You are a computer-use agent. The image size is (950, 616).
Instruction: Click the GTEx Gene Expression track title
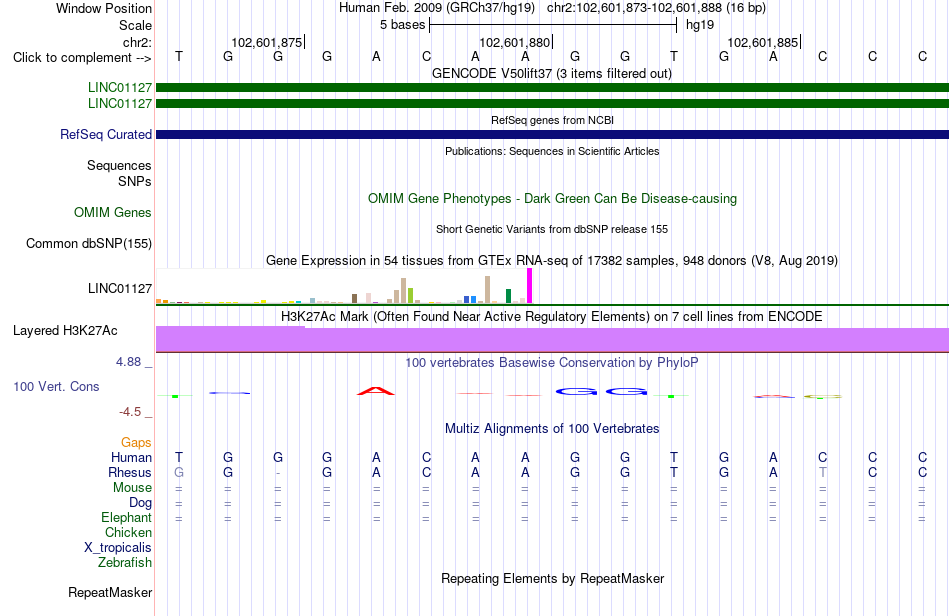[x=552, y=260]
